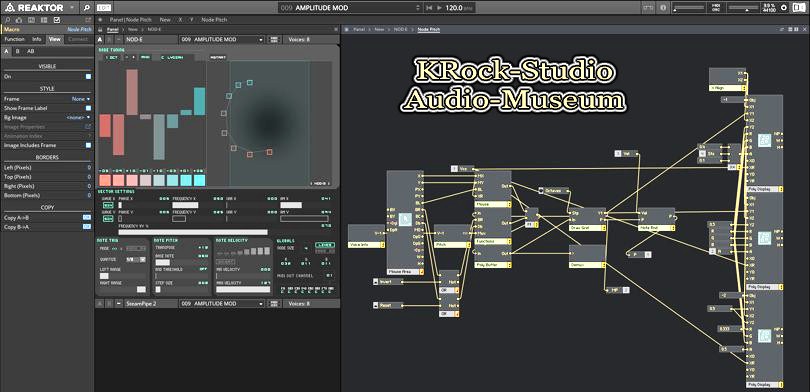Open the snapshot list showing 009 AMPLITUDE MOD in header
Screen dimensions: 810x392
click(x=351, y=8)
